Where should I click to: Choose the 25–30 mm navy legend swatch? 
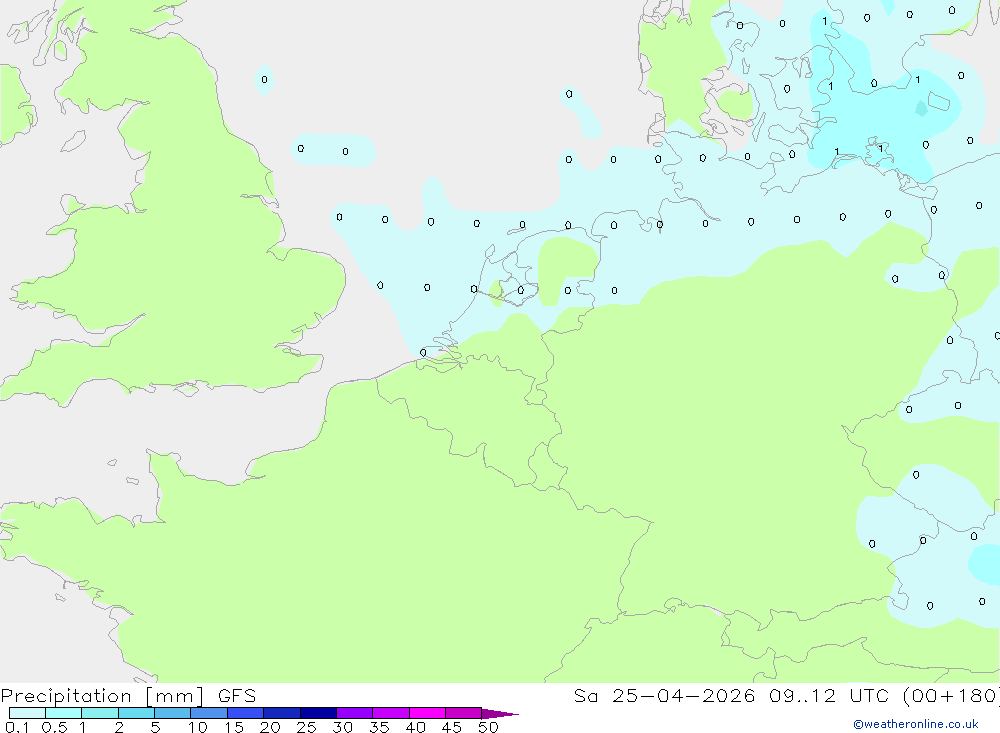click(318, 713)
